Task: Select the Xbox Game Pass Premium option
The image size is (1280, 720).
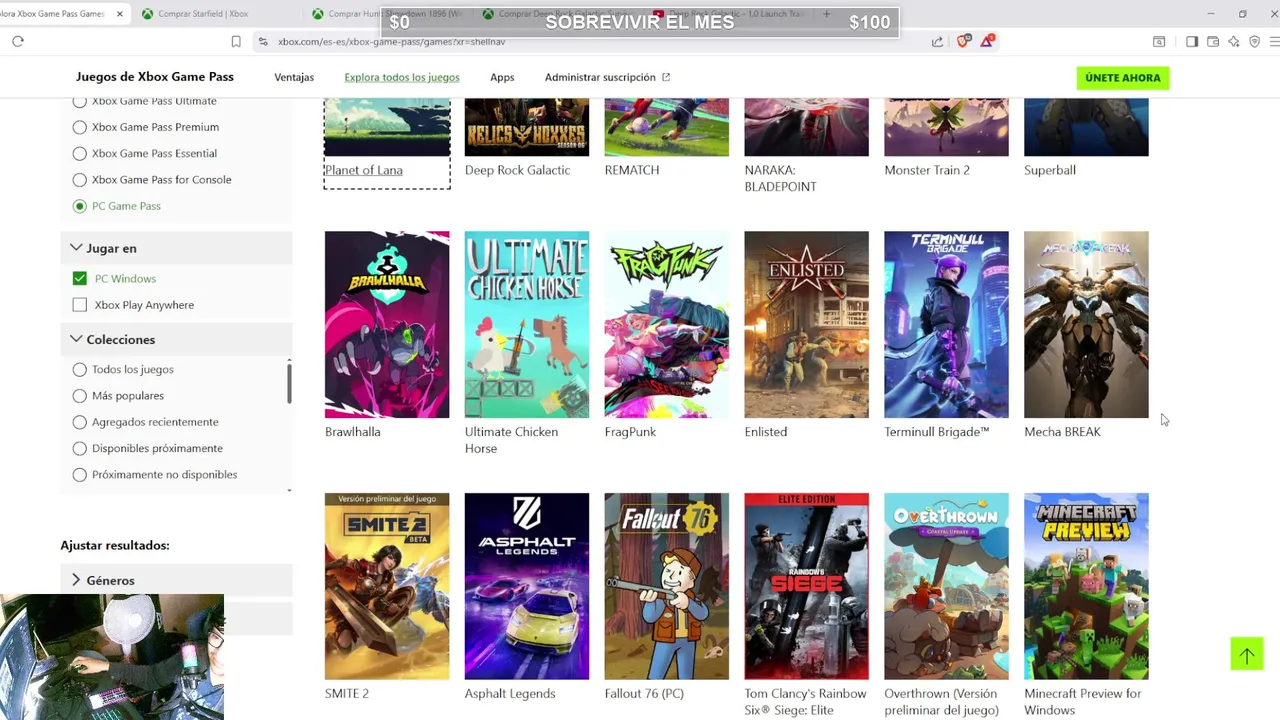Action: 80,127
